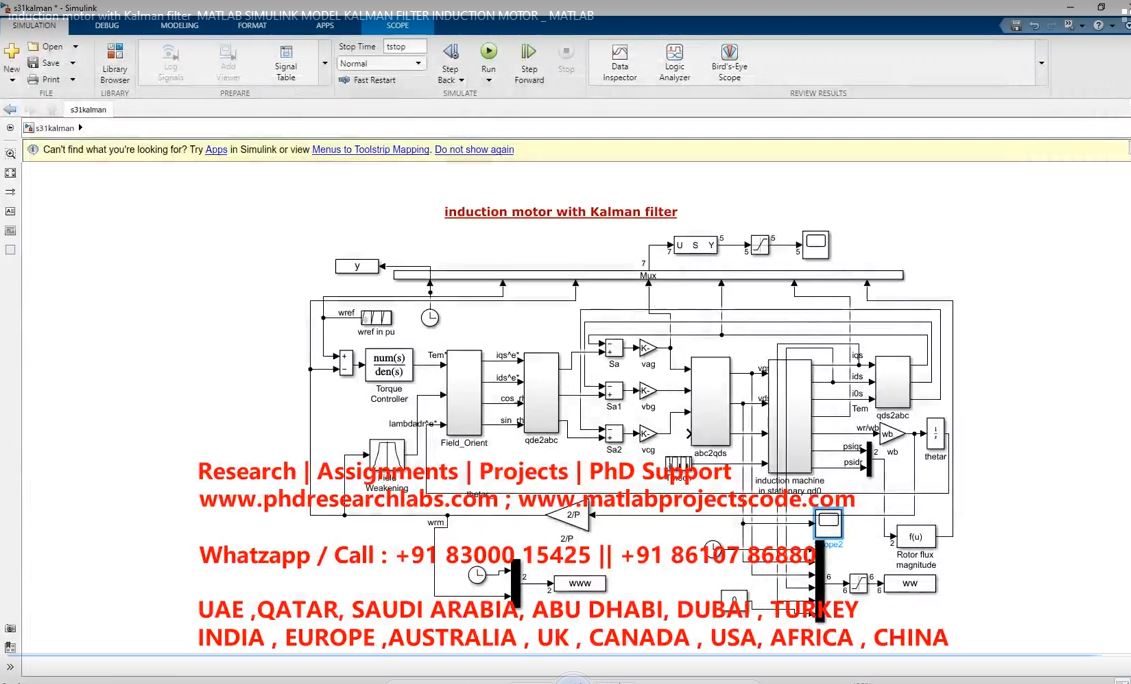The height and width of the screenshot is (684, 1131).
Task: Open the Signal Table
Action: [286, 60]
